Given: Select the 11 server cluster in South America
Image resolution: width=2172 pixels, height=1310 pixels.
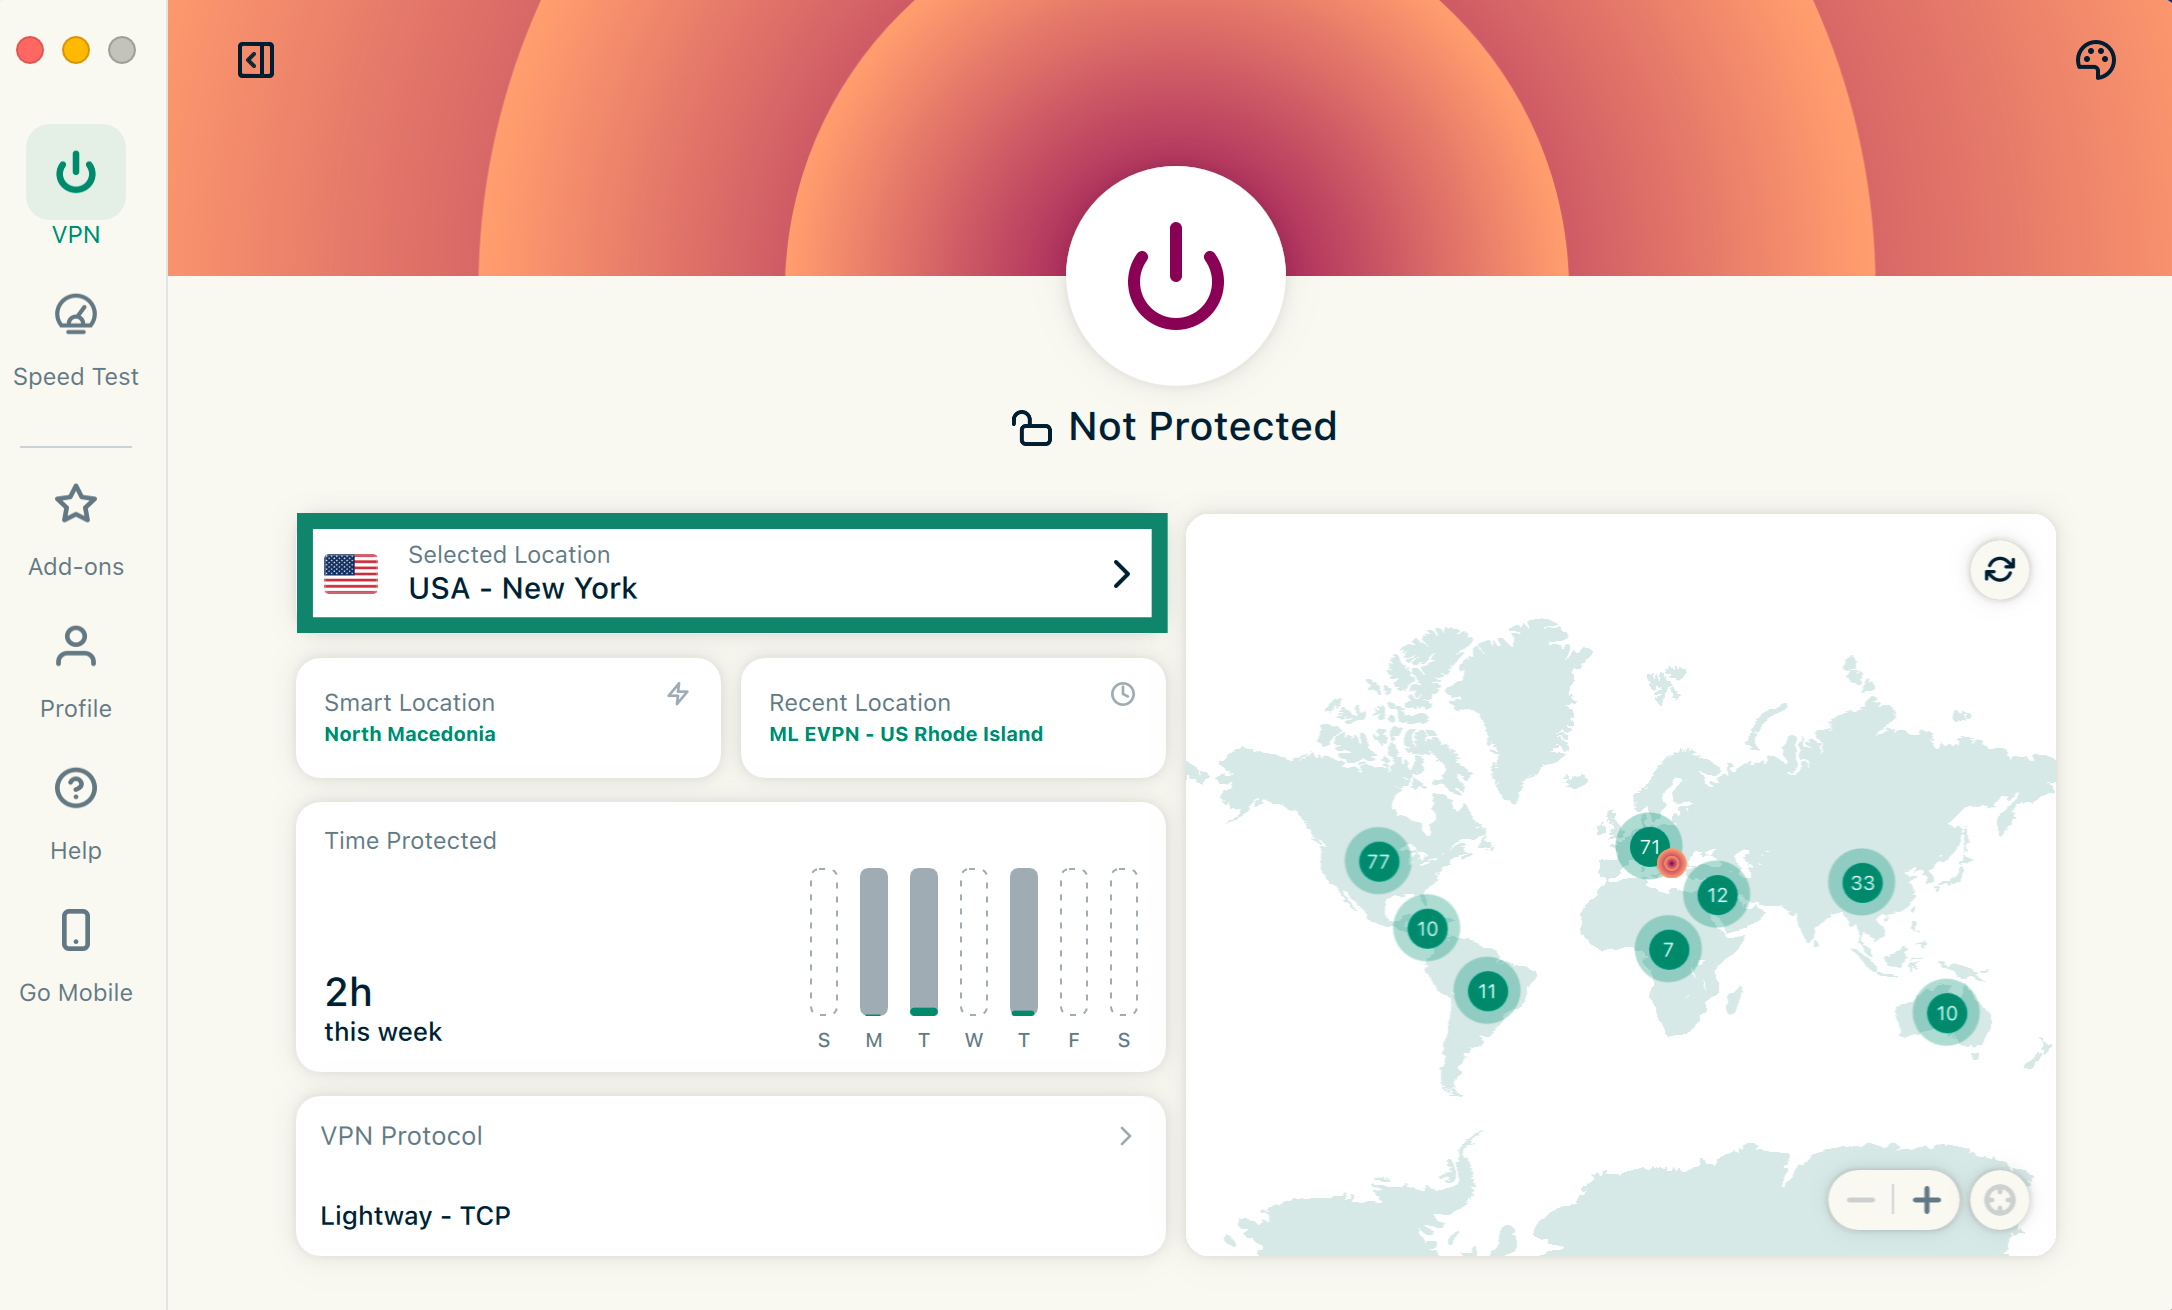Looking at the screenshot, I should click(x=1487, y=991).
